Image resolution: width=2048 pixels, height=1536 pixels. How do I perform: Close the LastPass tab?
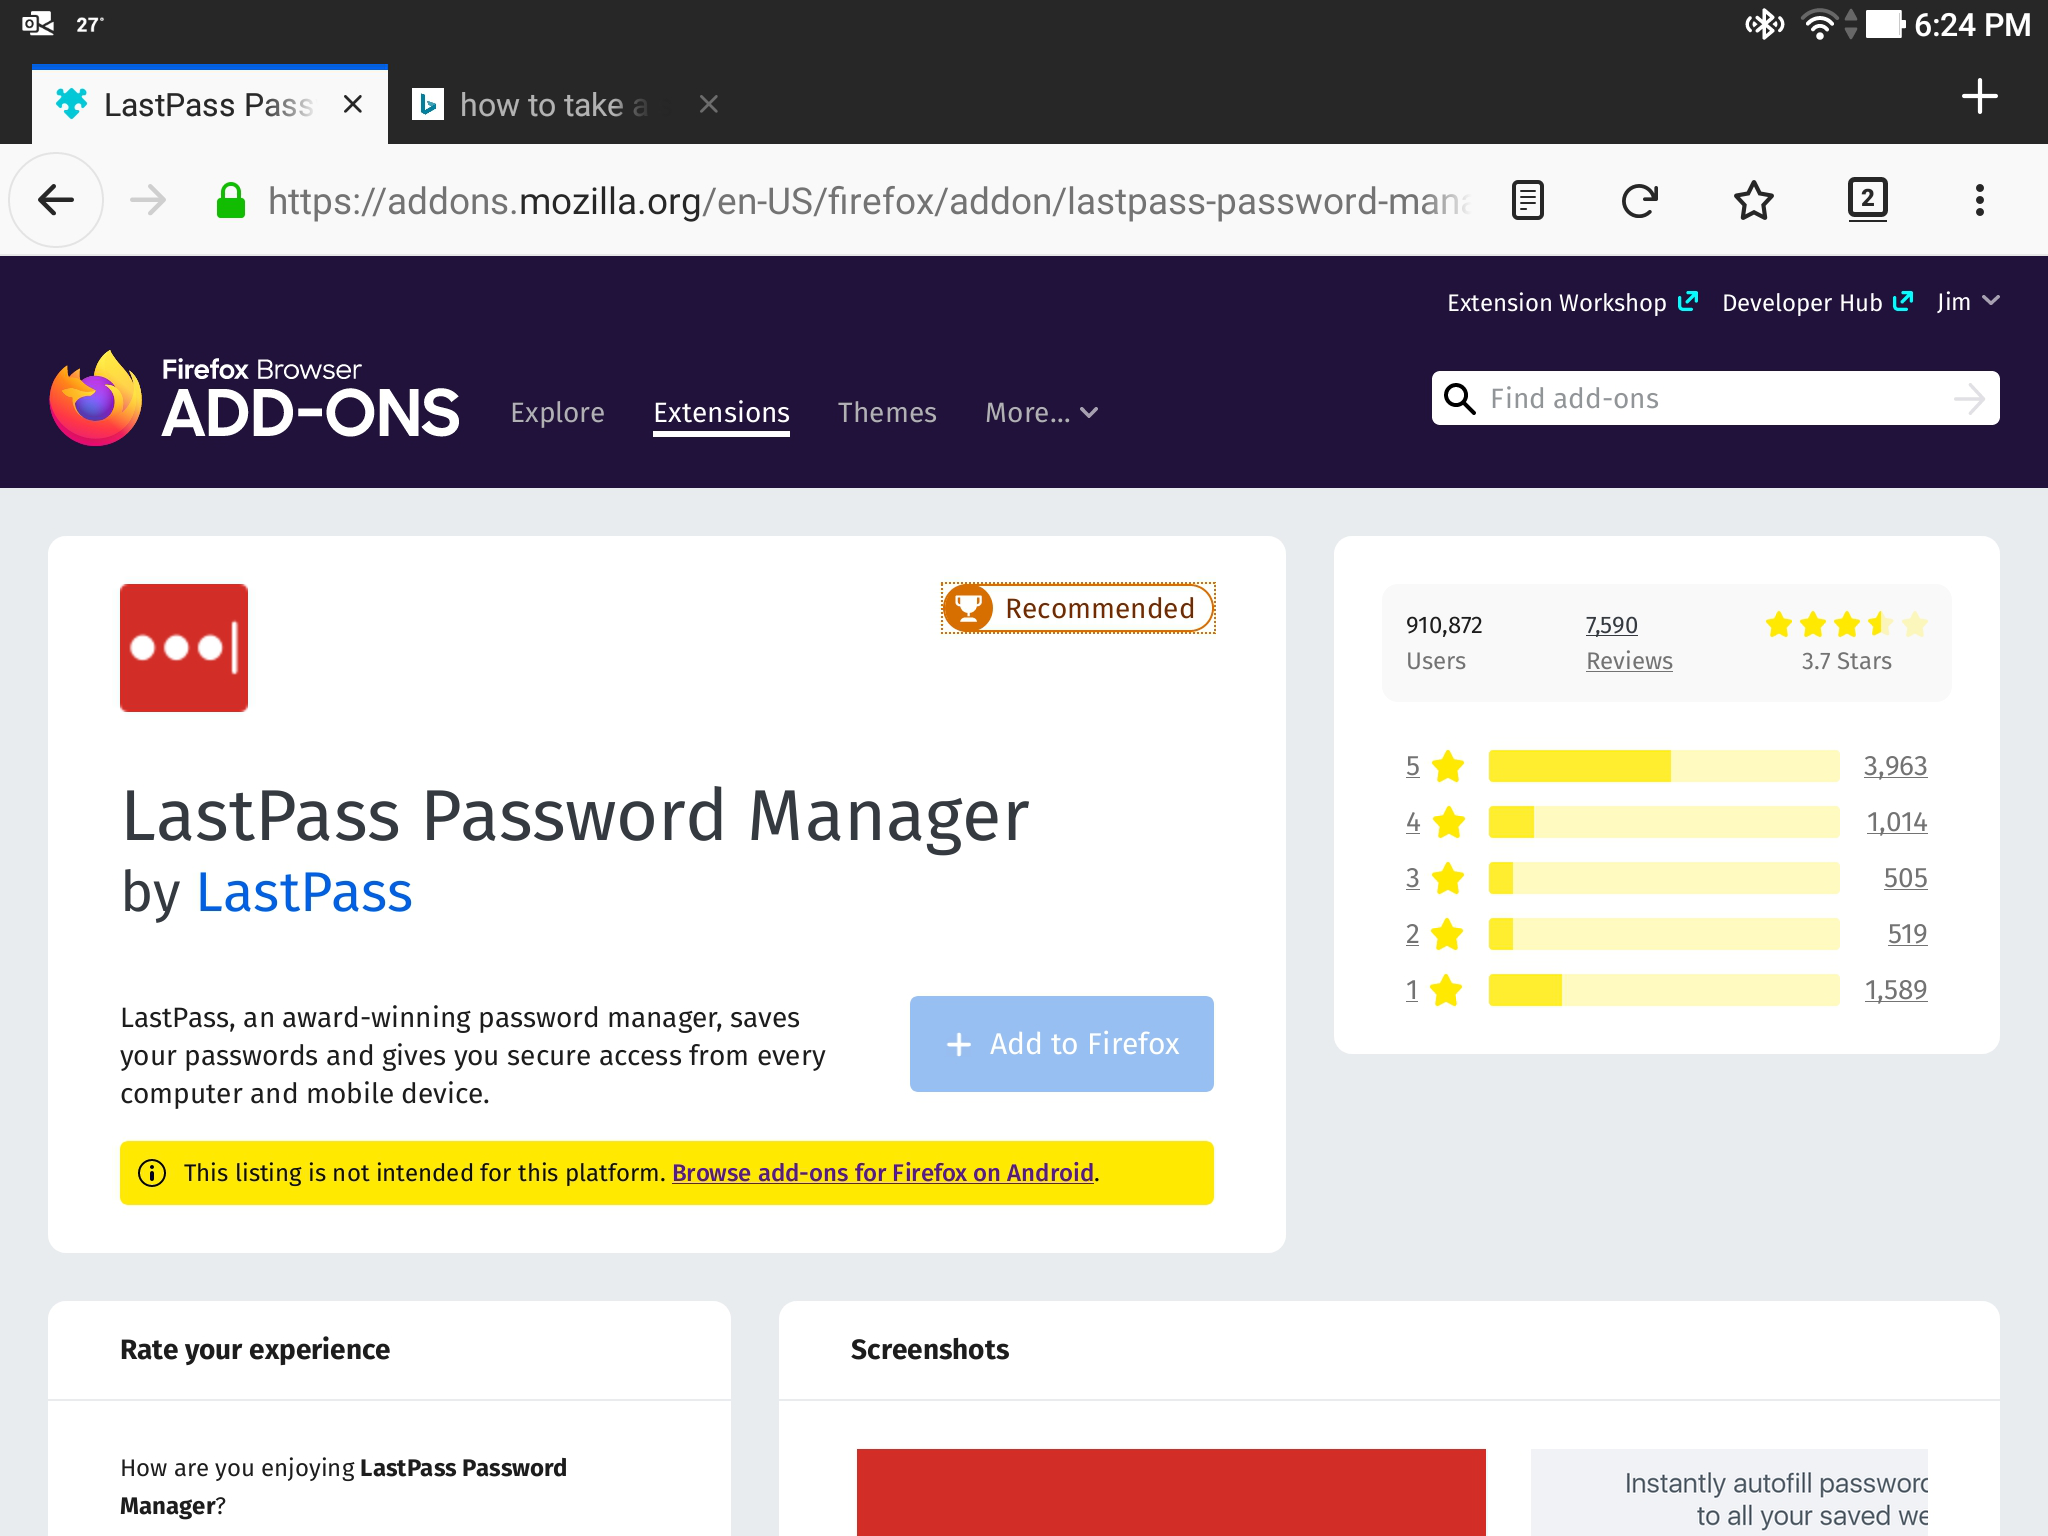click(353, 105)
